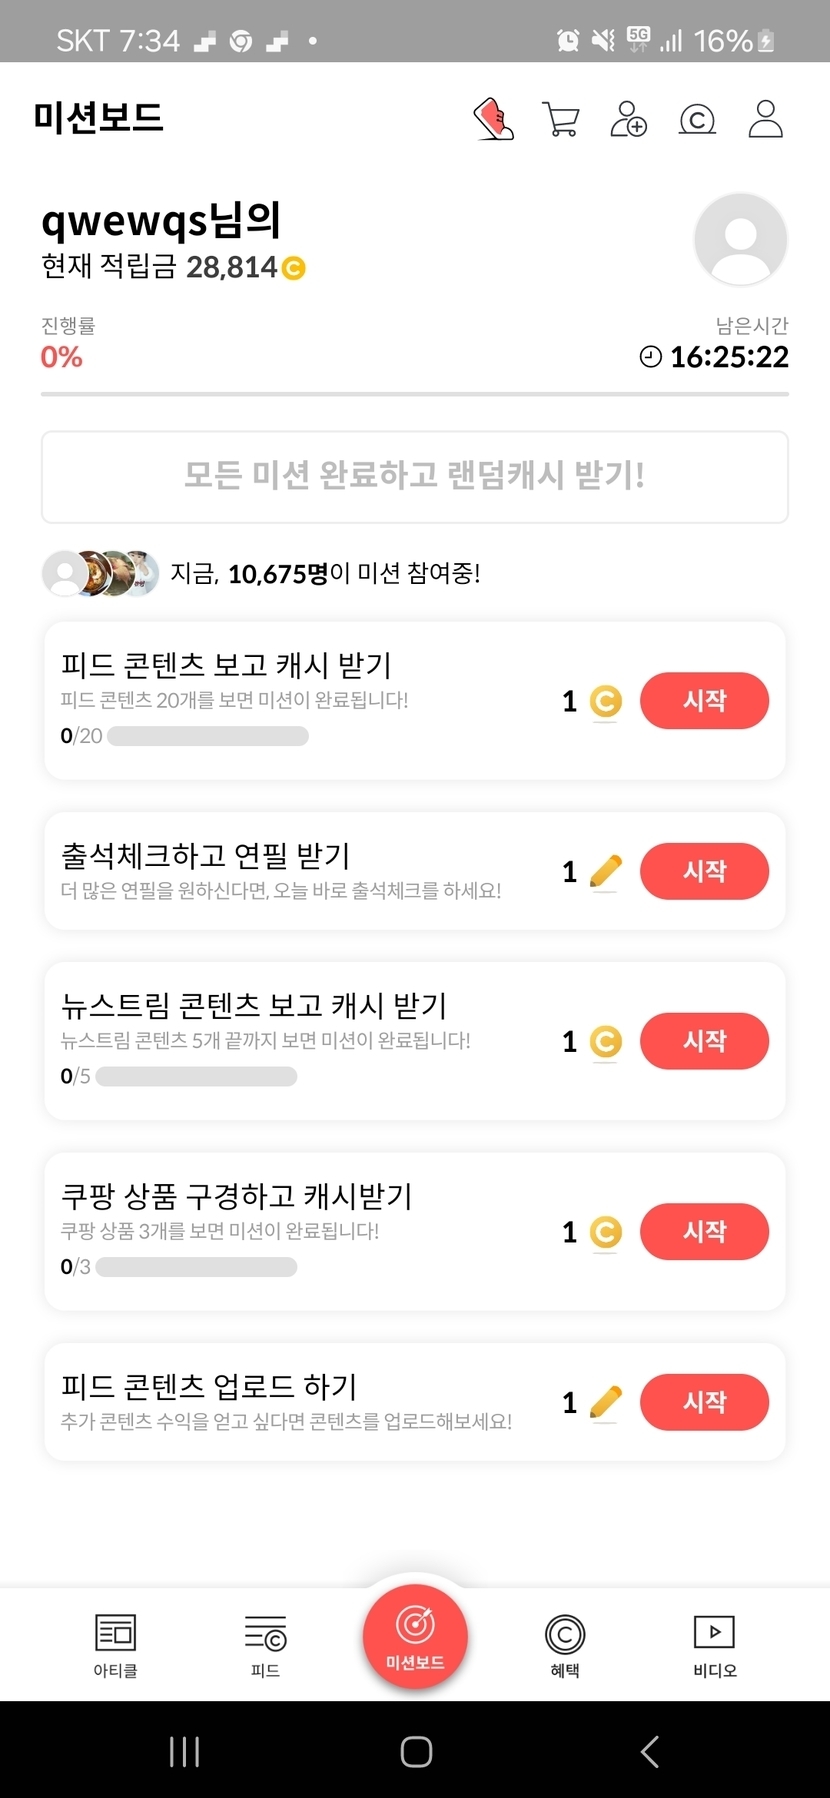830x1798 pixels.
Task: Open the shopping cart icon
Action: click(x=560, y=119)
